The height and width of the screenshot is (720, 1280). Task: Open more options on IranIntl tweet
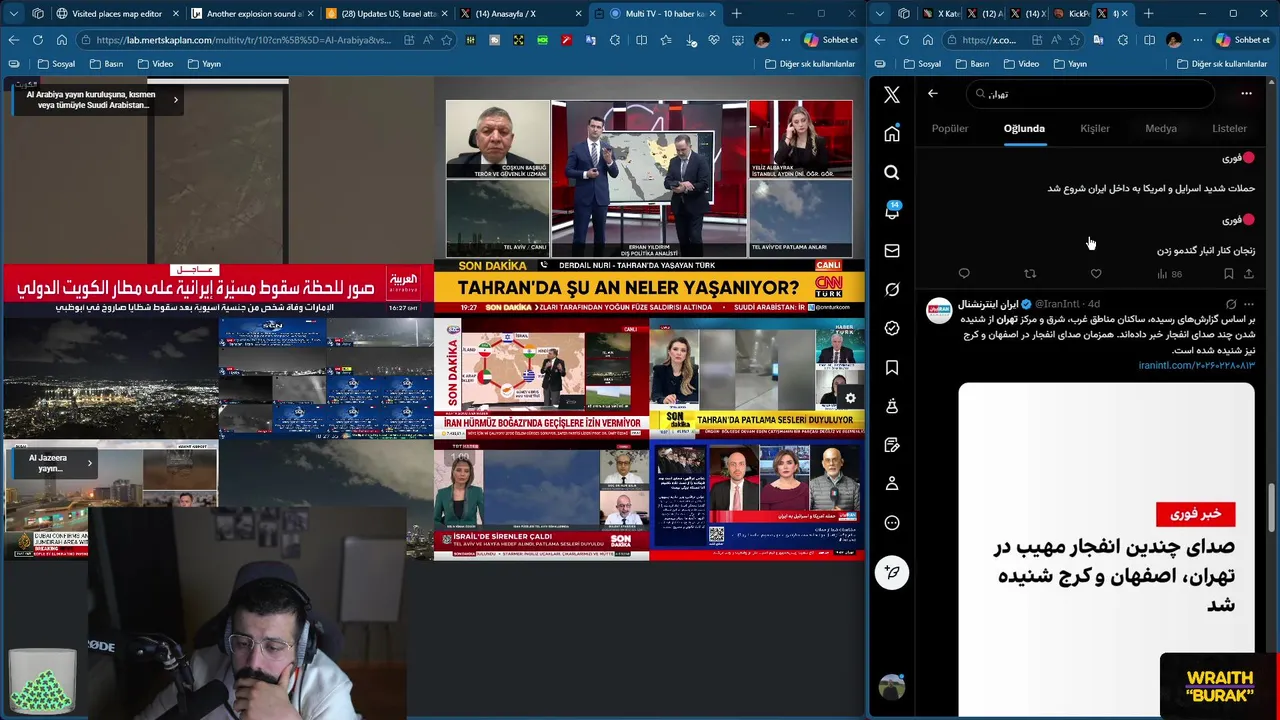click(x=1248, y=304)
